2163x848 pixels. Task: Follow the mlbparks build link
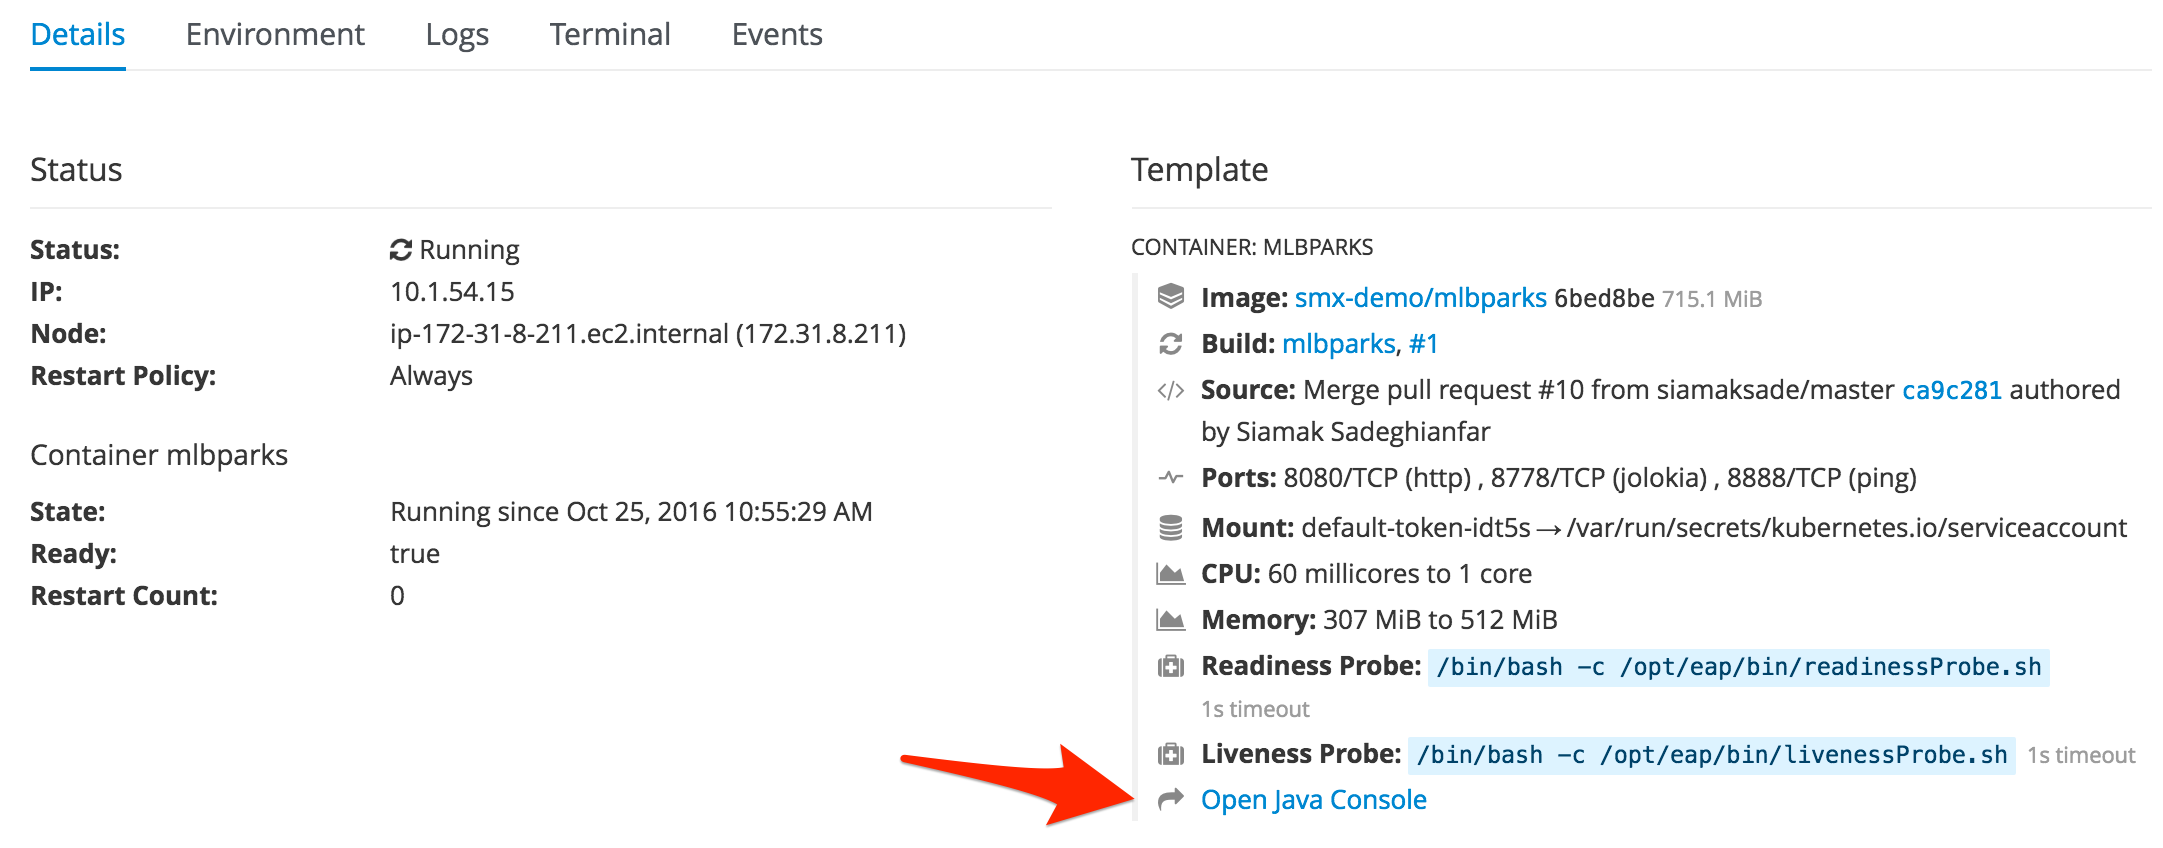(1338, 344)
